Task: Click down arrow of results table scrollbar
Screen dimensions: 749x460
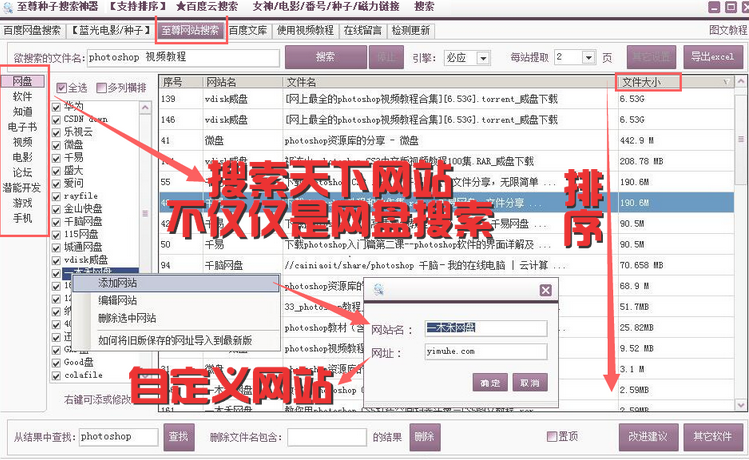Action: click(741, 405)
